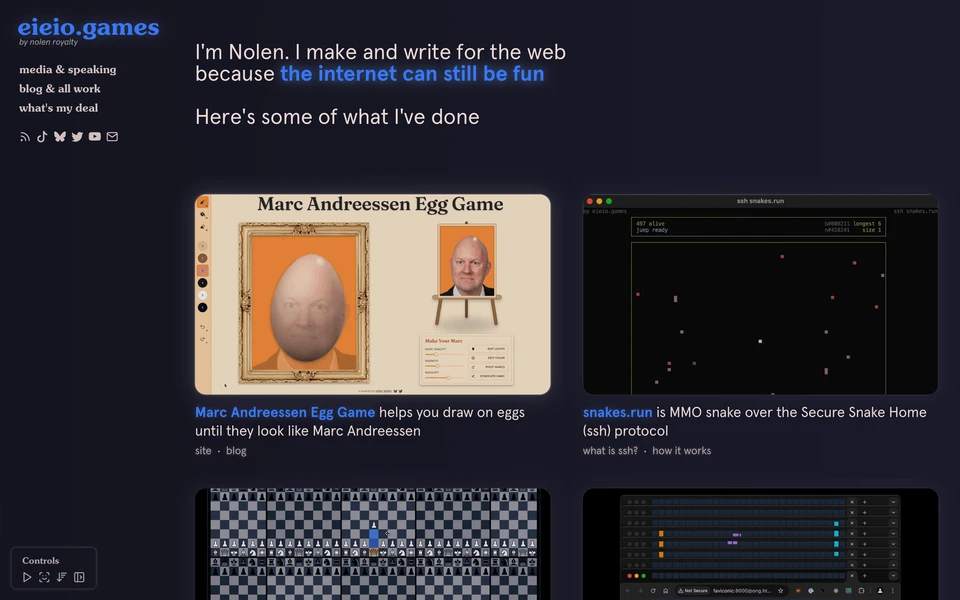Open the Twitter bird icon

point(77,137)
